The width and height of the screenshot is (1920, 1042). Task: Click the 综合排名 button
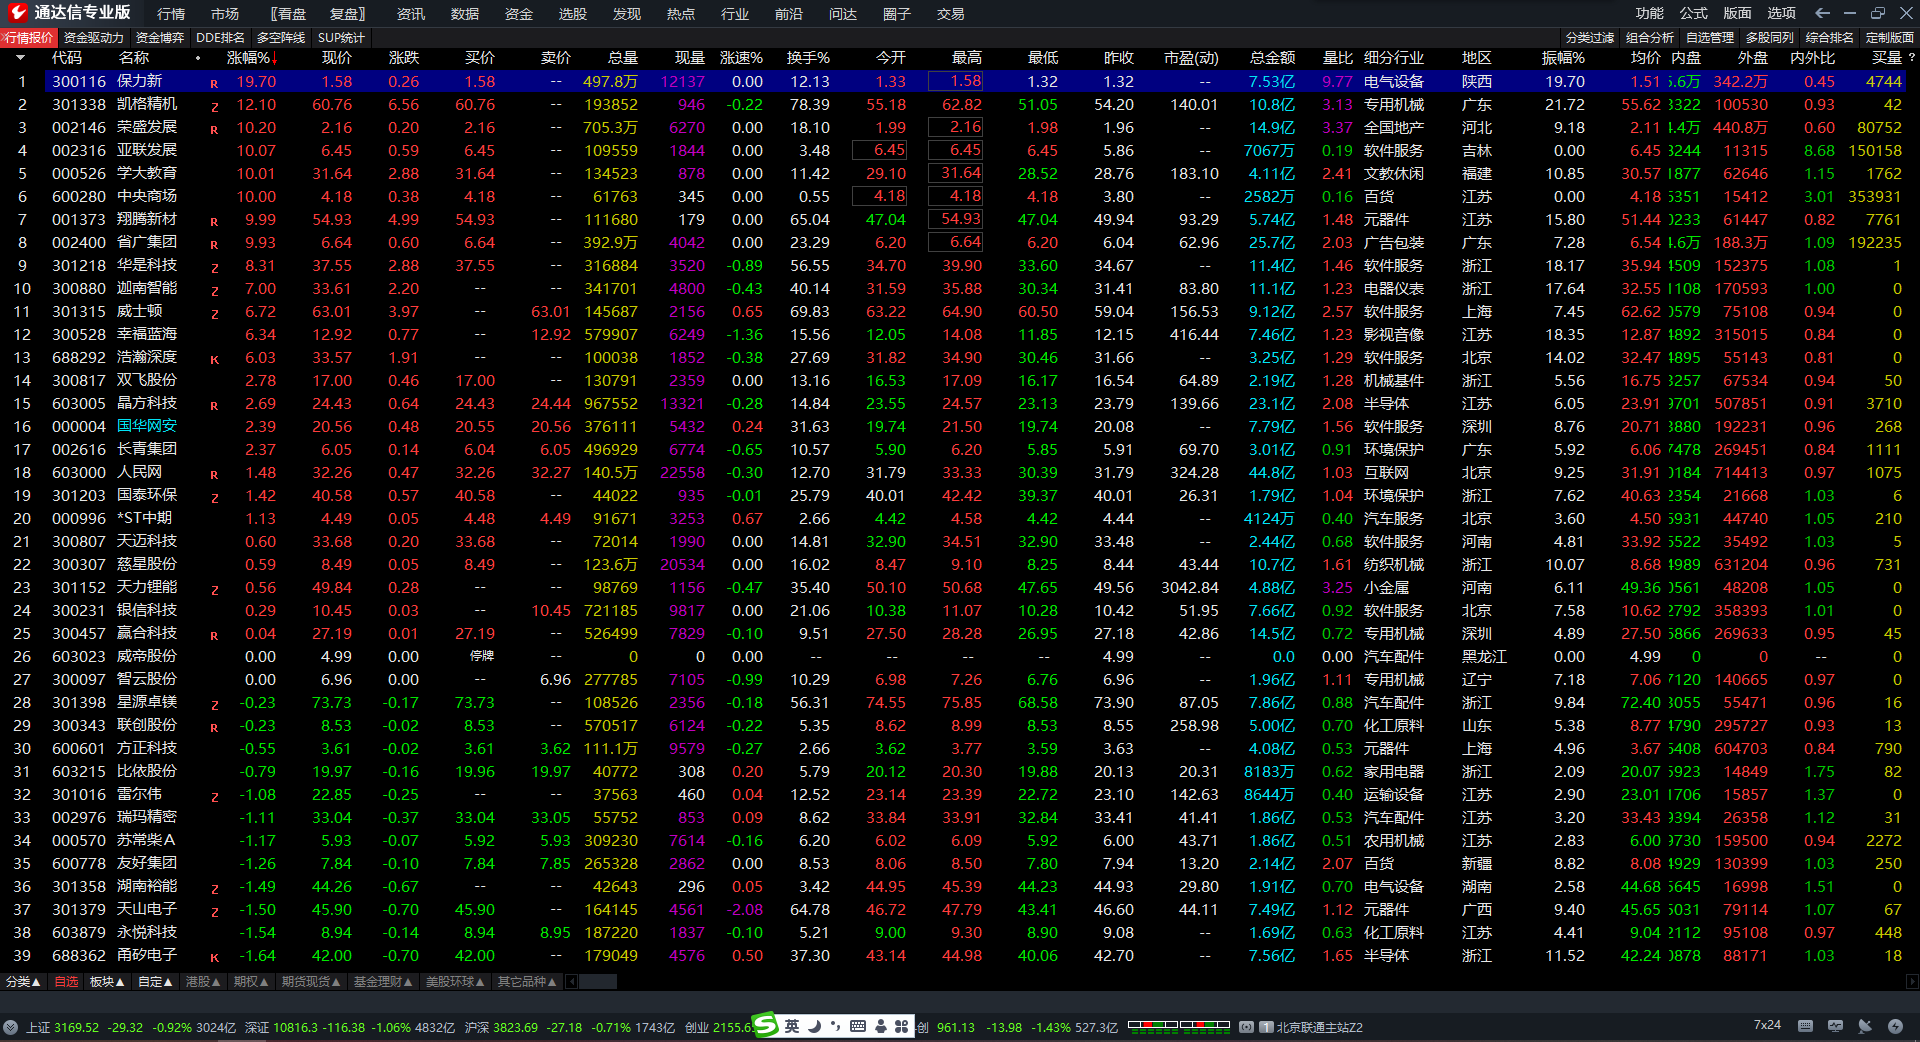click(1830, 38)
